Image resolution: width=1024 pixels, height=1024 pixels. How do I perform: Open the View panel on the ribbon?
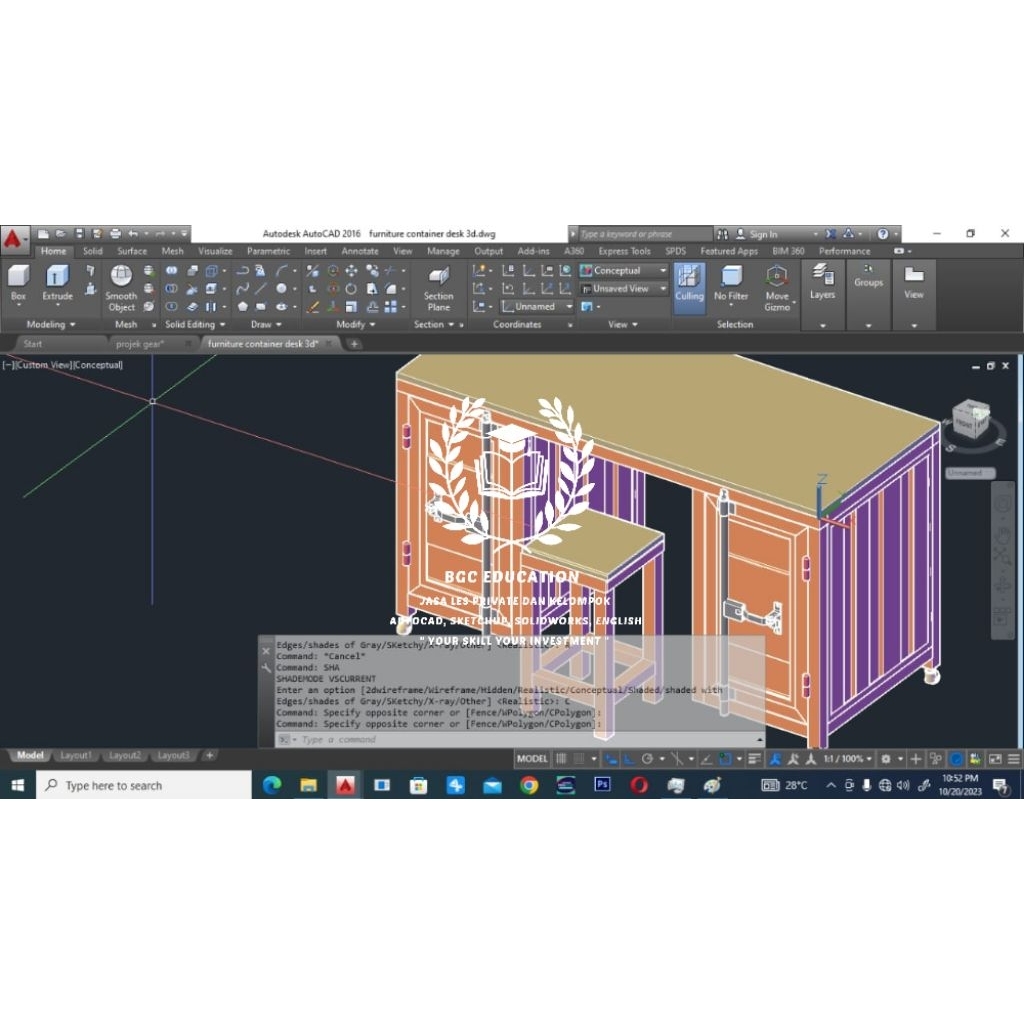[x=914, y=282]
